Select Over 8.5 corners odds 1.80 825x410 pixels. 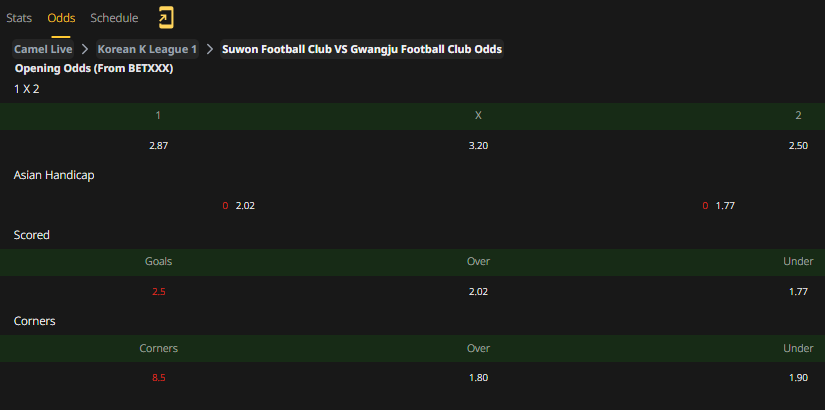(x=478, y=378)
